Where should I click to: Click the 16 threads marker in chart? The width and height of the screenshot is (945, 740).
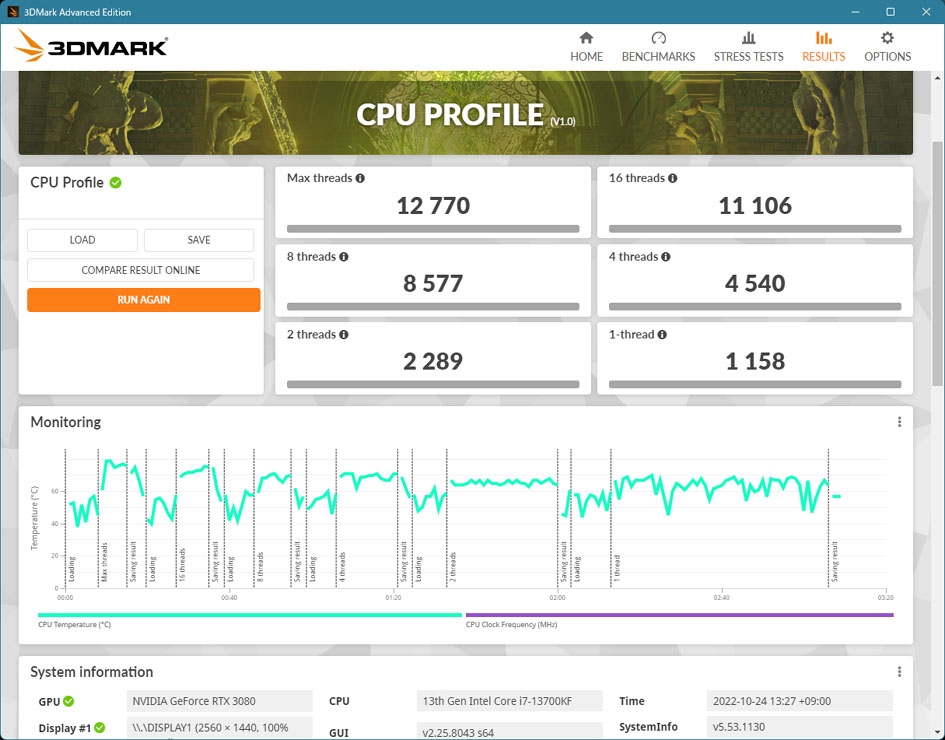[182, 565]
